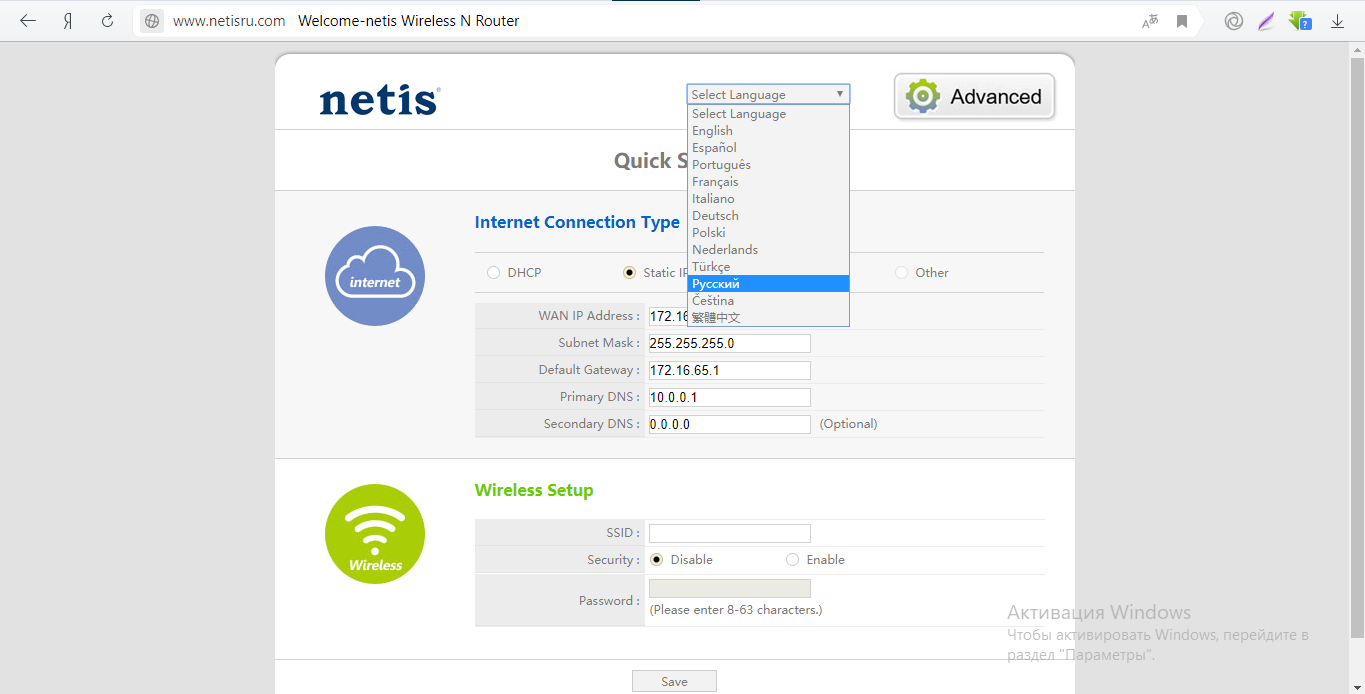Choose Español from the language list

768,148
